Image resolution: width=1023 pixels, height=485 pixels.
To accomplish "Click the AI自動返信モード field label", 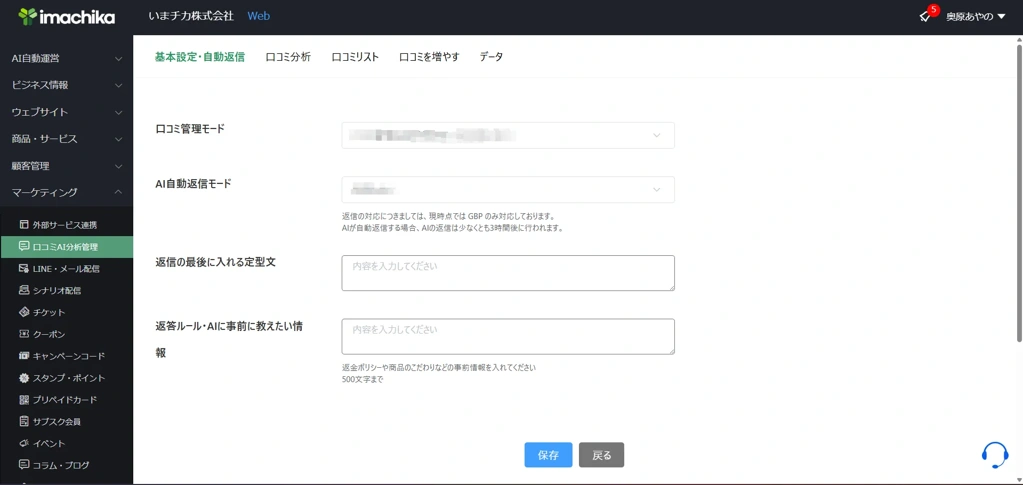I will tap(193, 184).
